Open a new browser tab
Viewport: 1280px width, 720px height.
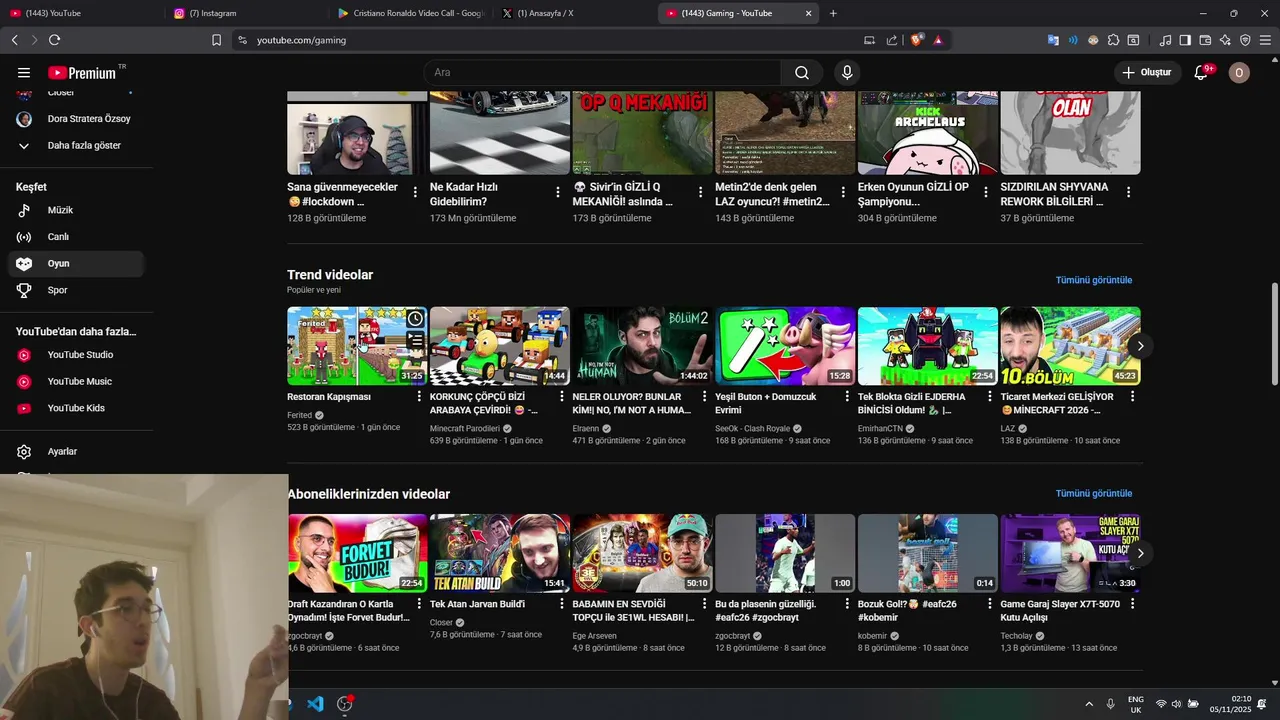click(833, 13)
